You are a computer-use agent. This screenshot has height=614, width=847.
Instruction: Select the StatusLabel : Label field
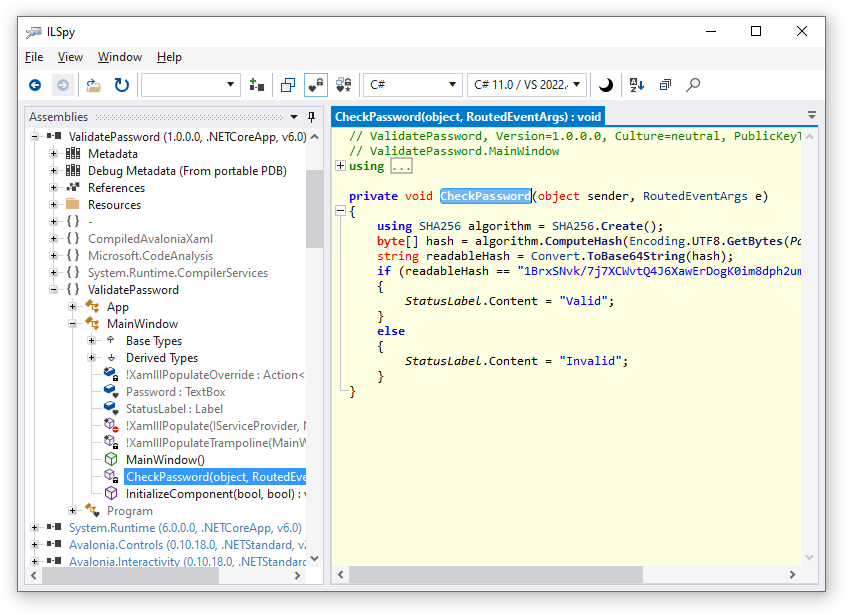[x=174, y=409]
